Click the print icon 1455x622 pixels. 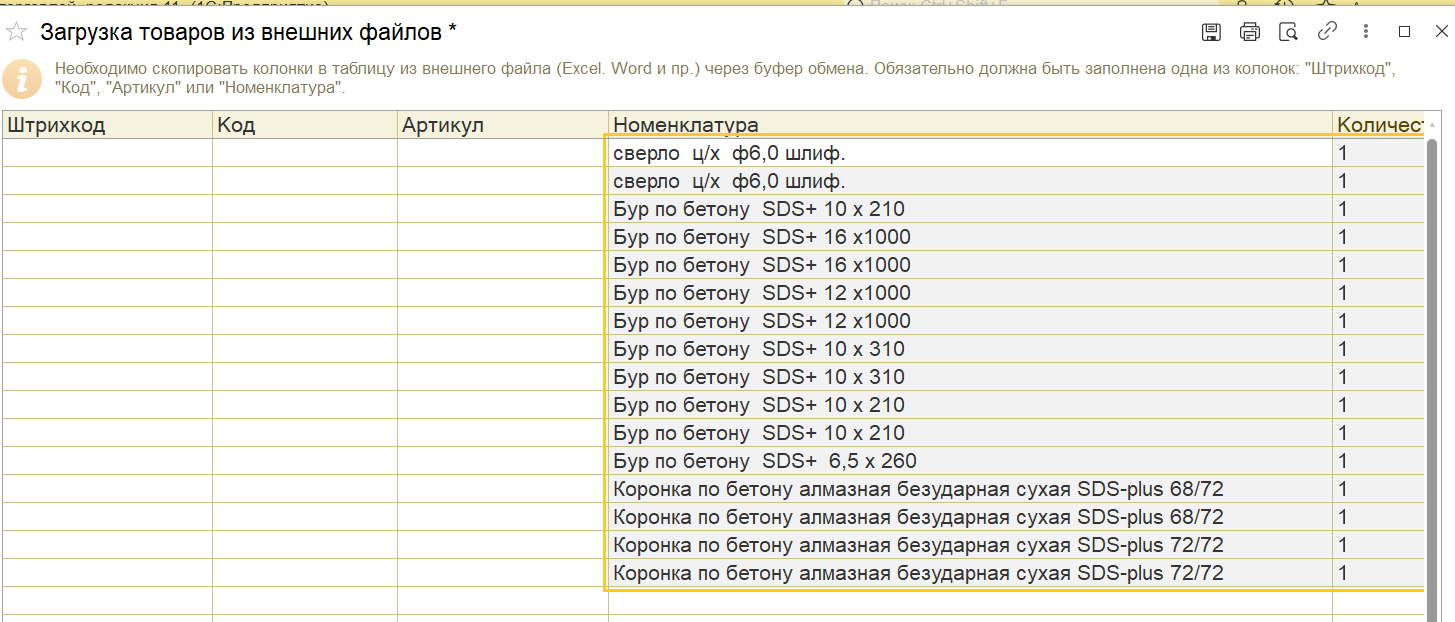click(1250, 32)
